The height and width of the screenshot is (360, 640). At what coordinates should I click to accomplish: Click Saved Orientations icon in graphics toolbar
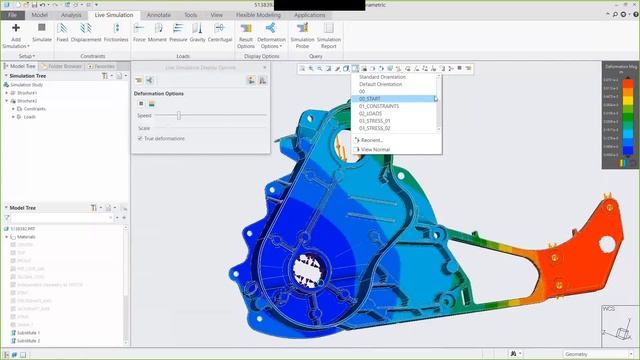355,69
